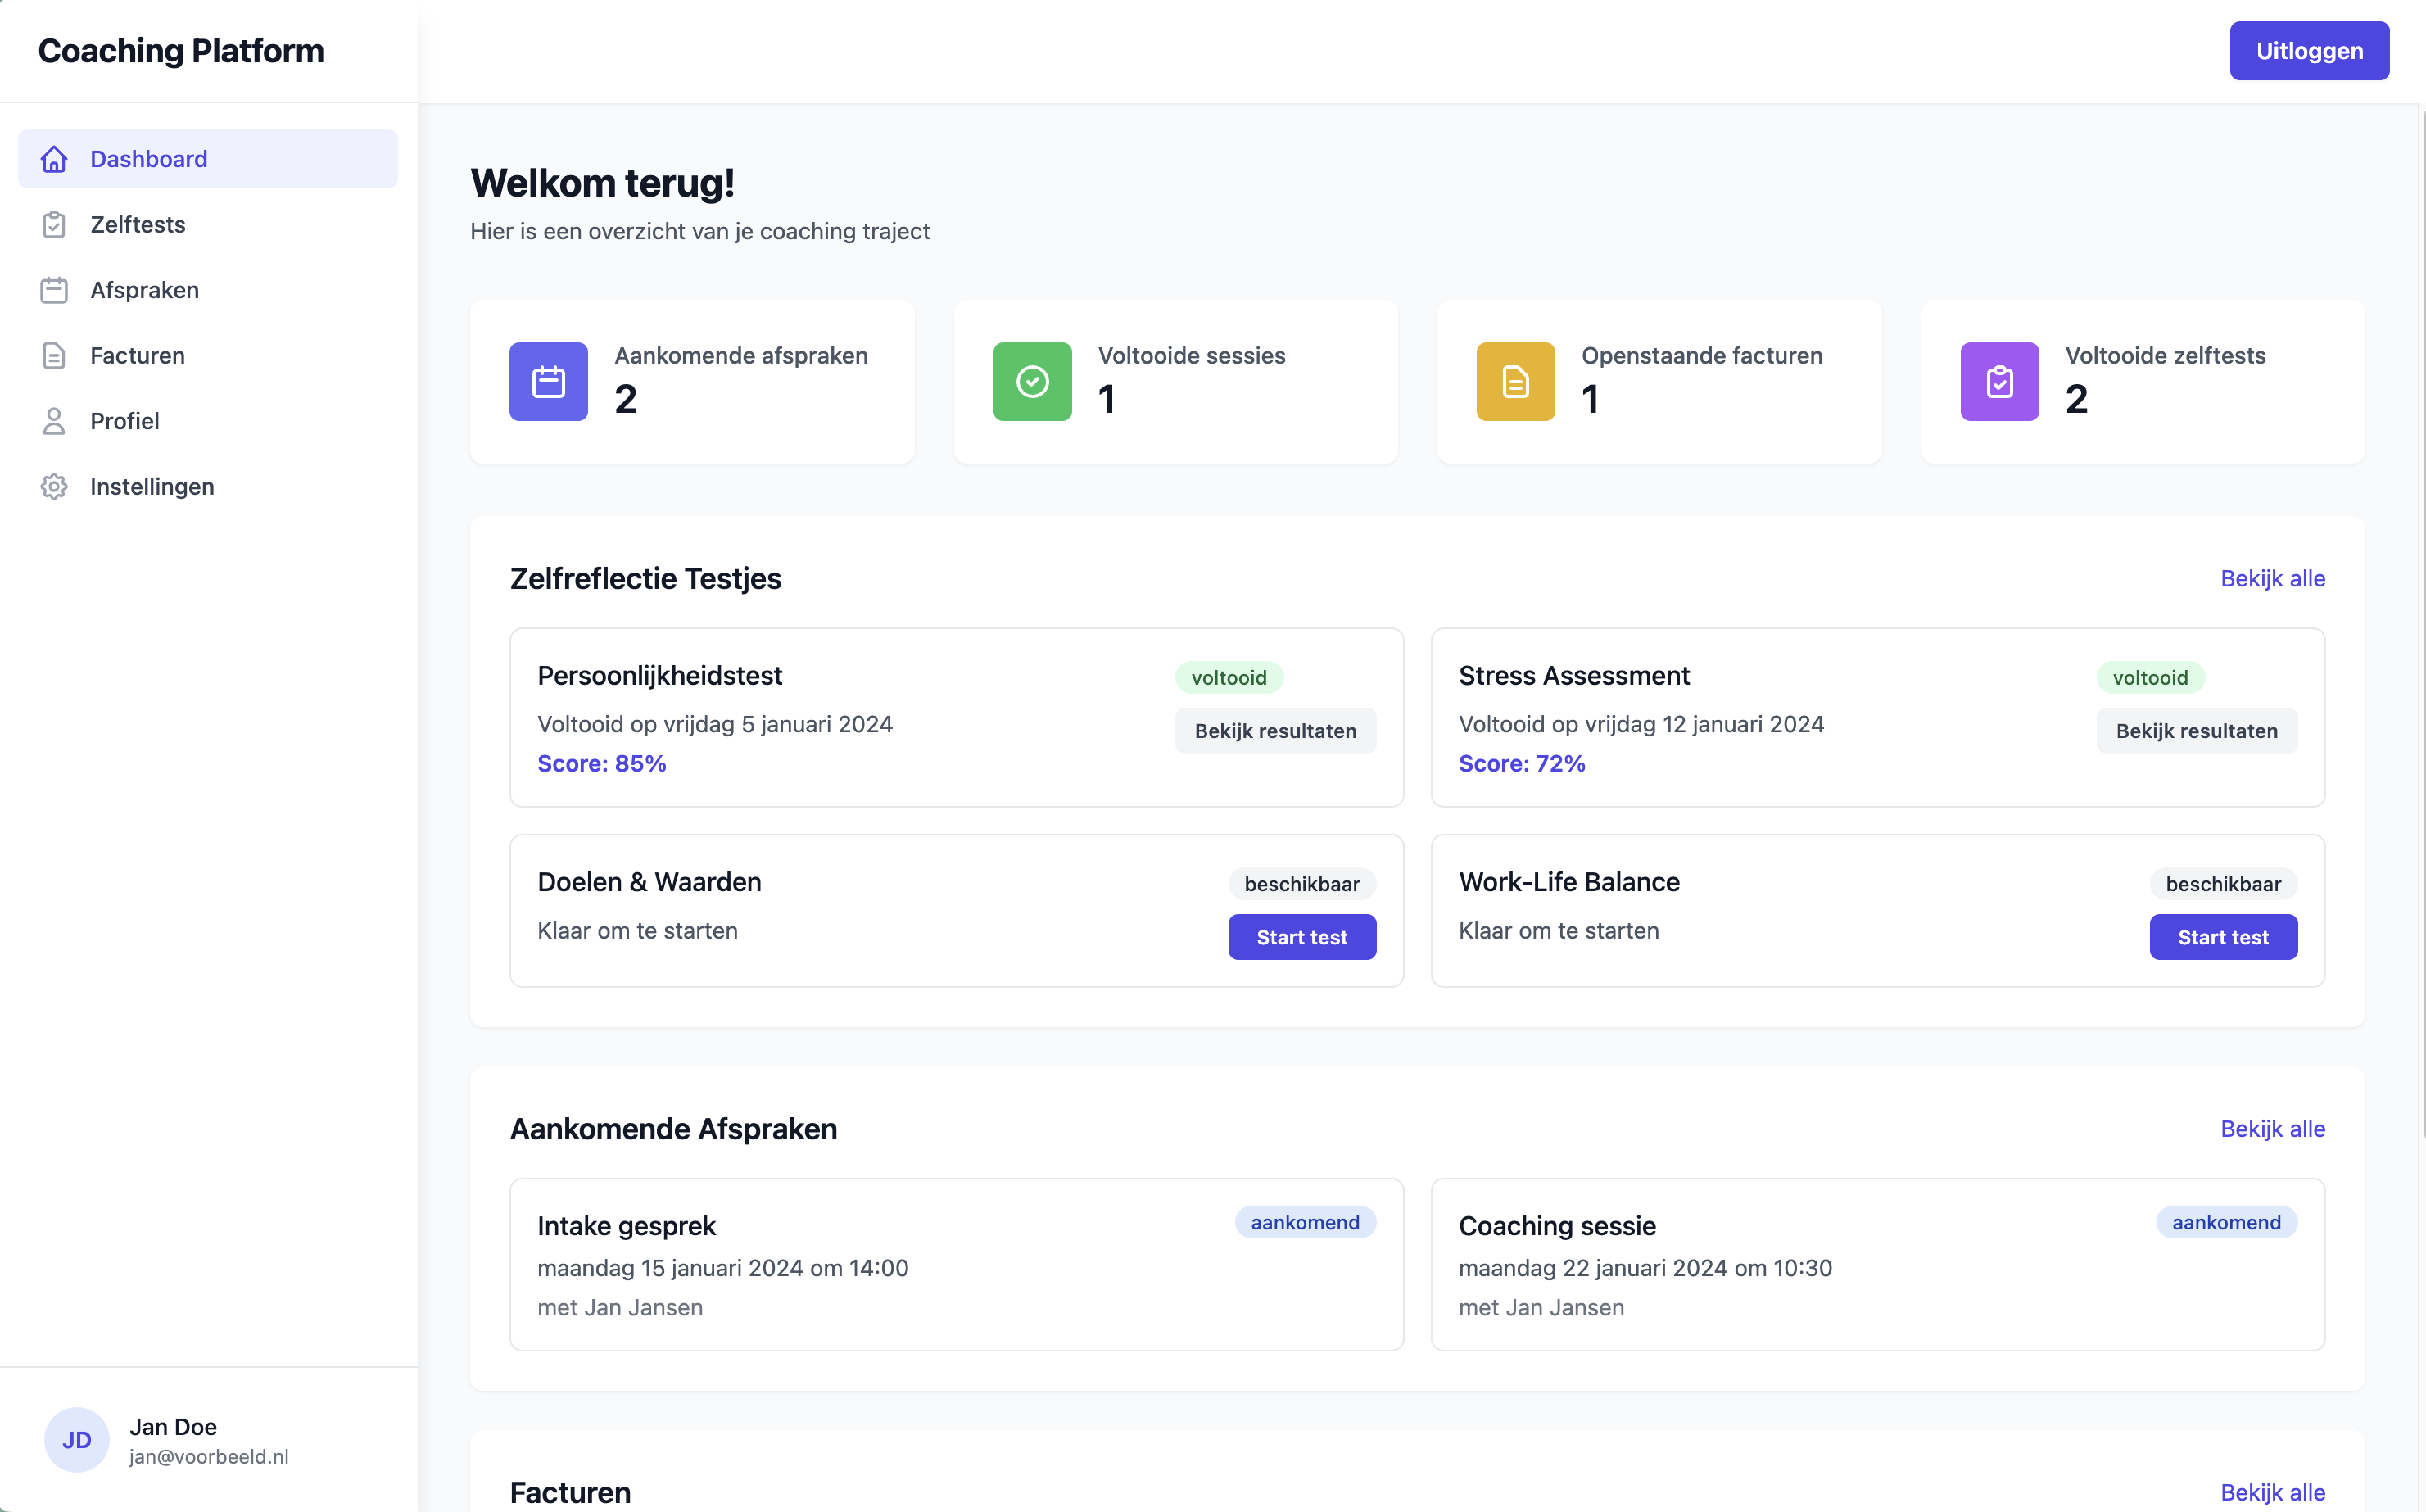Open Profiel using the person icon
This screenshot has height=1512, width=2426.
[54, 421]
